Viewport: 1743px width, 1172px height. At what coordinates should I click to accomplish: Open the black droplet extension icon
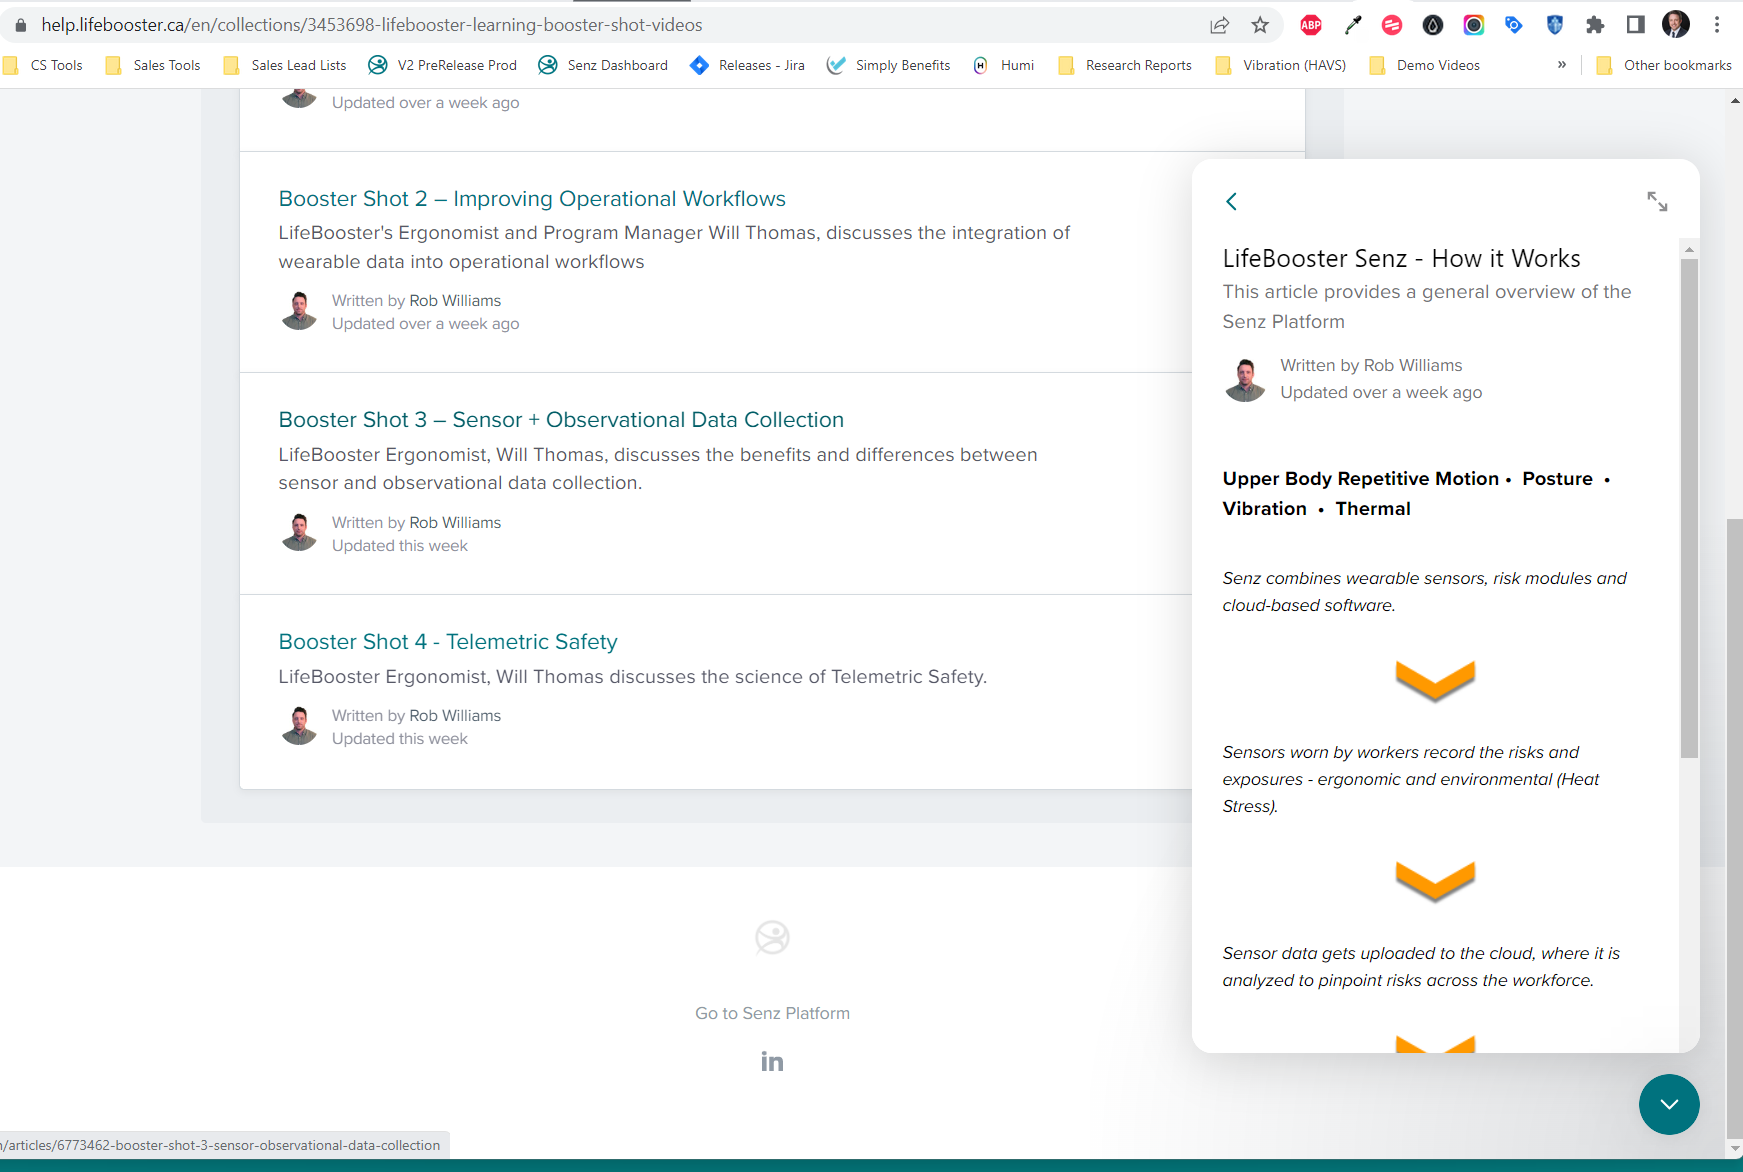pos(1433,25)
